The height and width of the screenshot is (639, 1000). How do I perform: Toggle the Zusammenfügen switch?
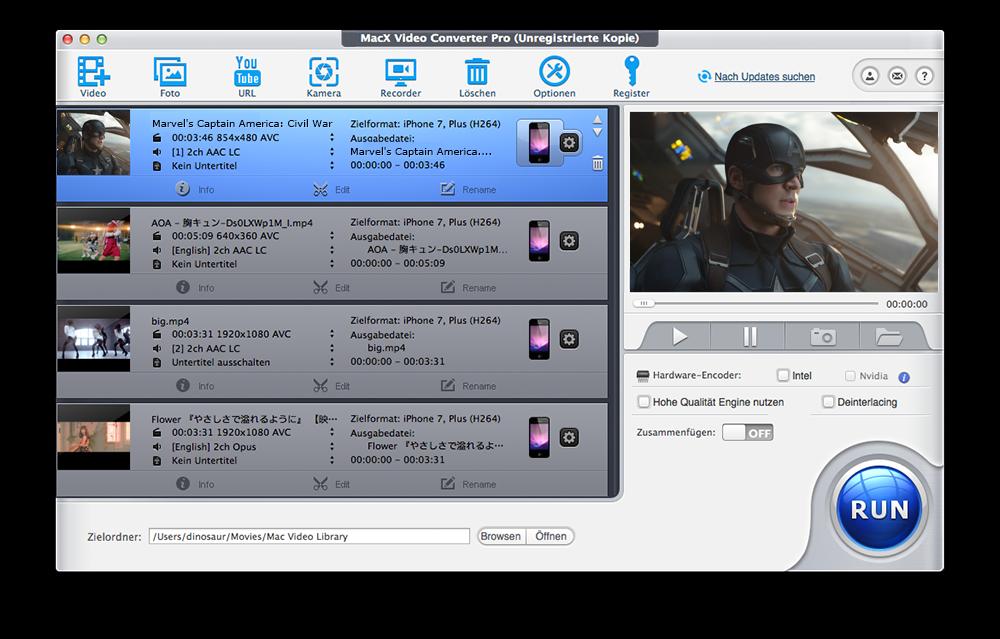747,432
